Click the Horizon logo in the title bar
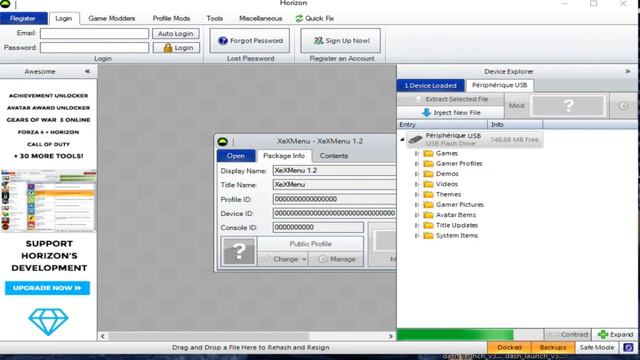 pyautogui.click(x=5, y=4)
